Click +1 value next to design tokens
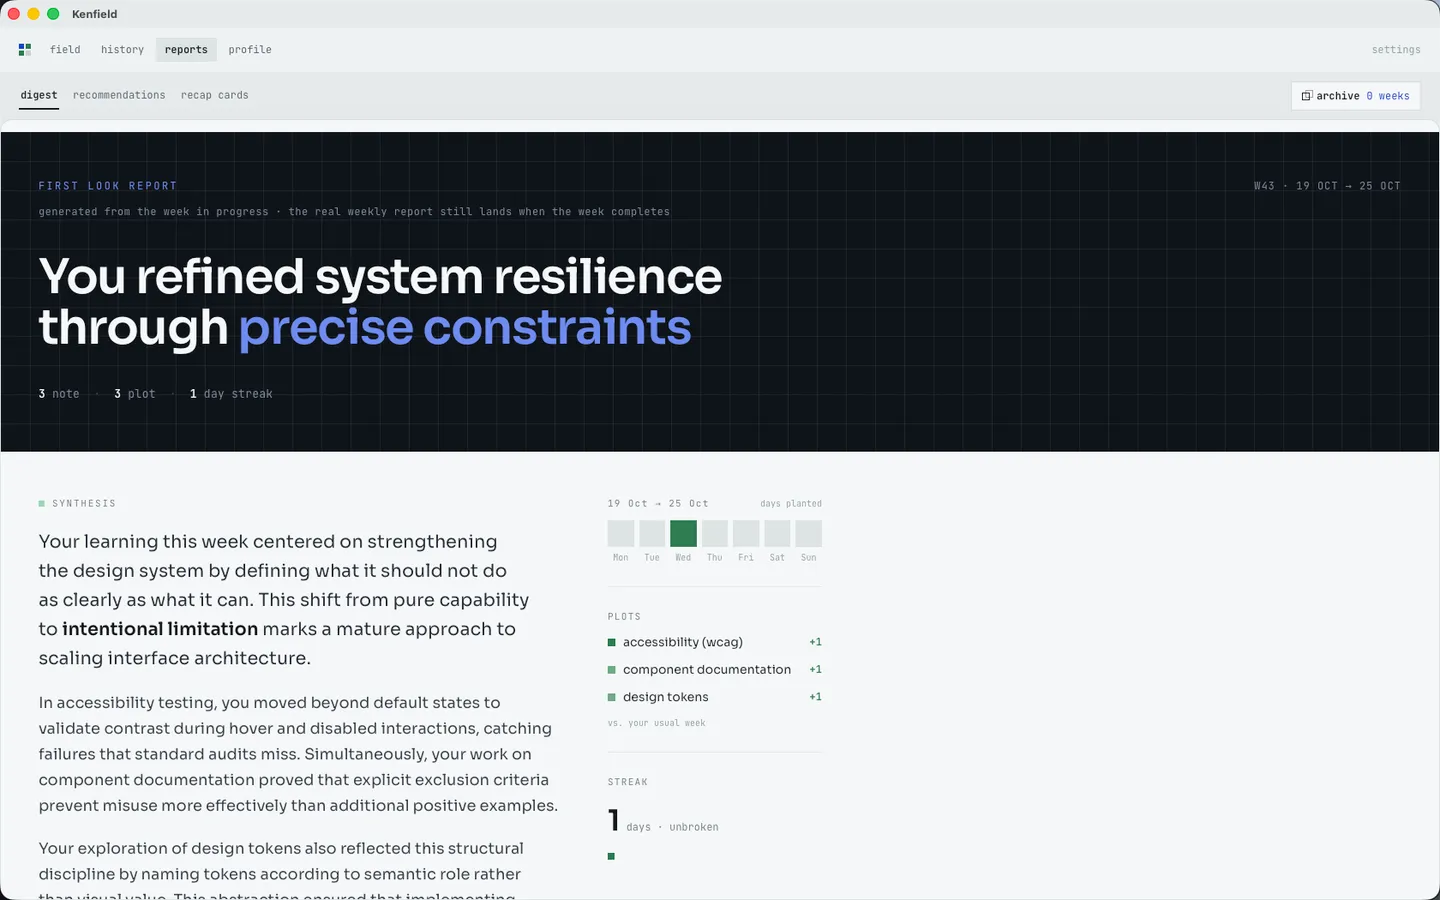 click(x=815, y=697)
